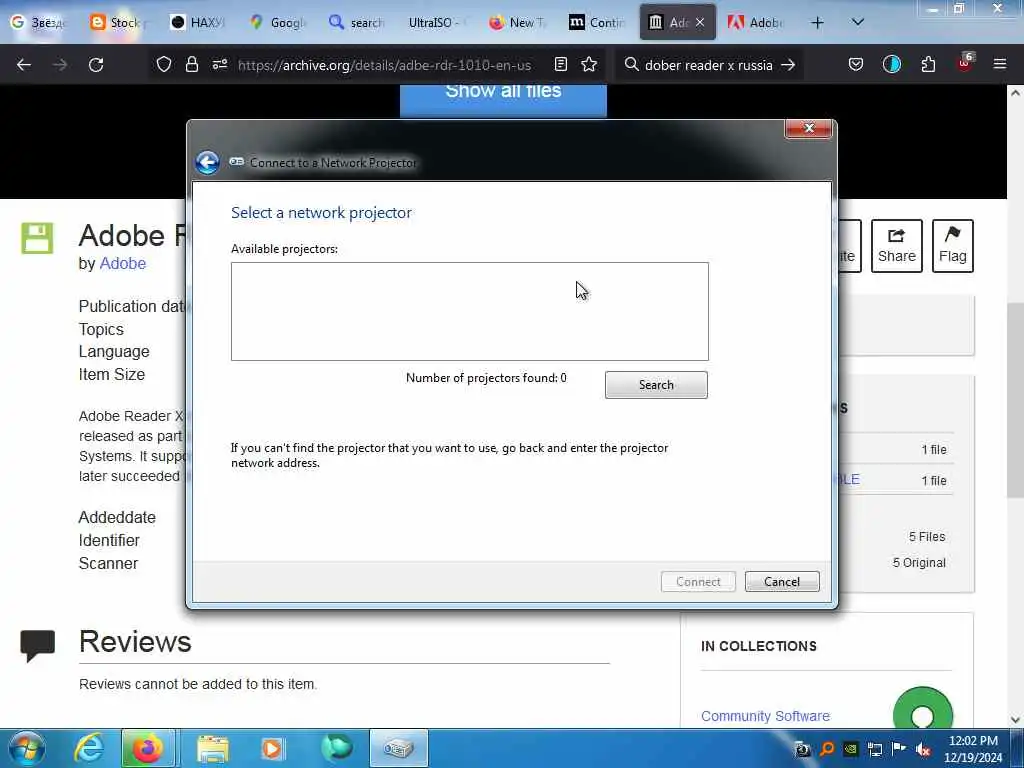Open the Windows Start menu
This screenshot has height=768, width=1024.
tap(25, 748)
